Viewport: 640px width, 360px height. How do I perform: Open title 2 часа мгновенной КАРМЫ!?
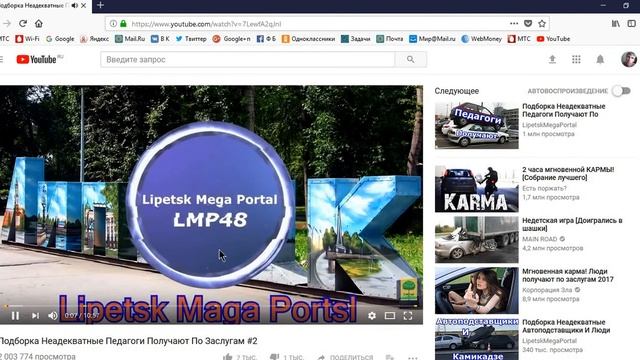click(x=568, y=173)
